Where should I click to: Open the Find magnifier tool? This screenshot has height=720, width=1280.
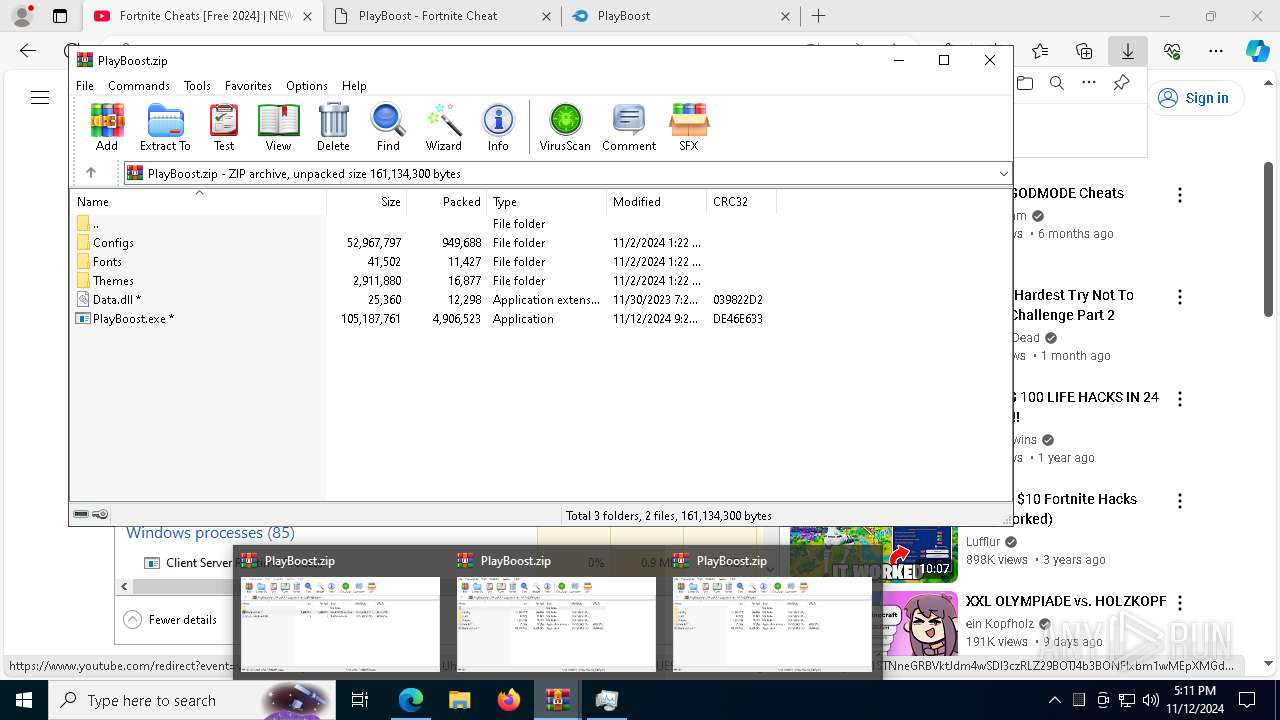(x=388, y=127)
